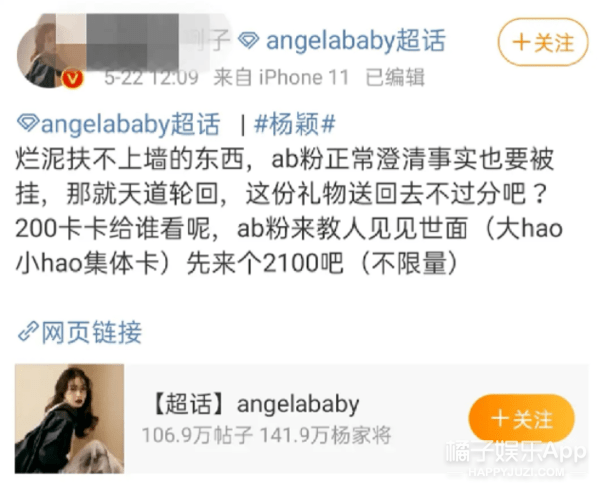Click the orange V verification badge
The image size is (600, 493).
pyautogui.click(x=73, y=79)
